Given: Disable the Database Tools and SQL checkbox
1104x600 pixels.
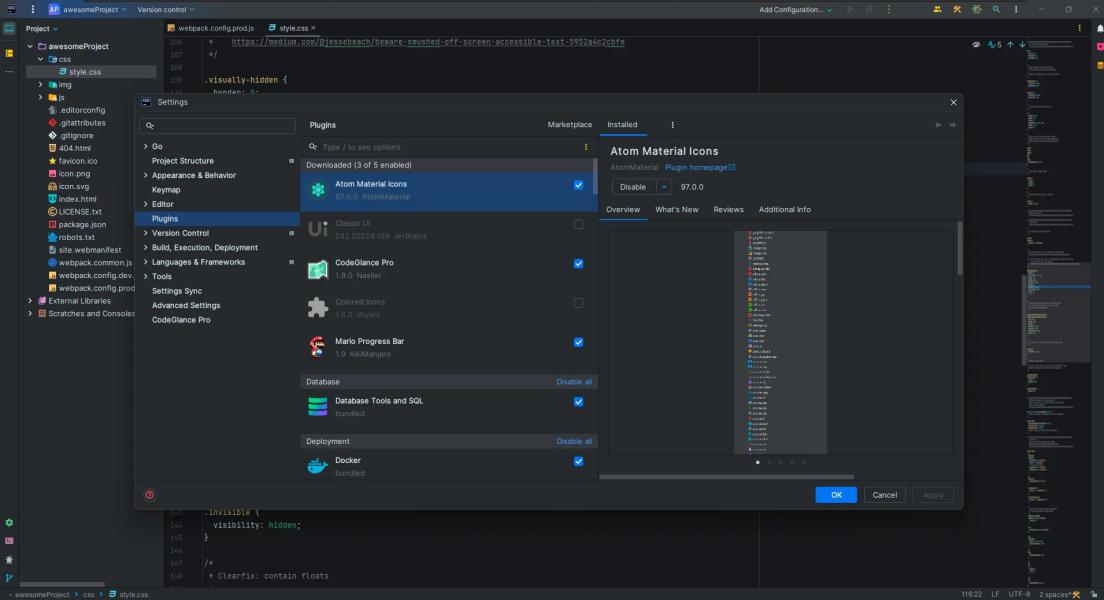Looking at the screenshot, I should (578, 402).
